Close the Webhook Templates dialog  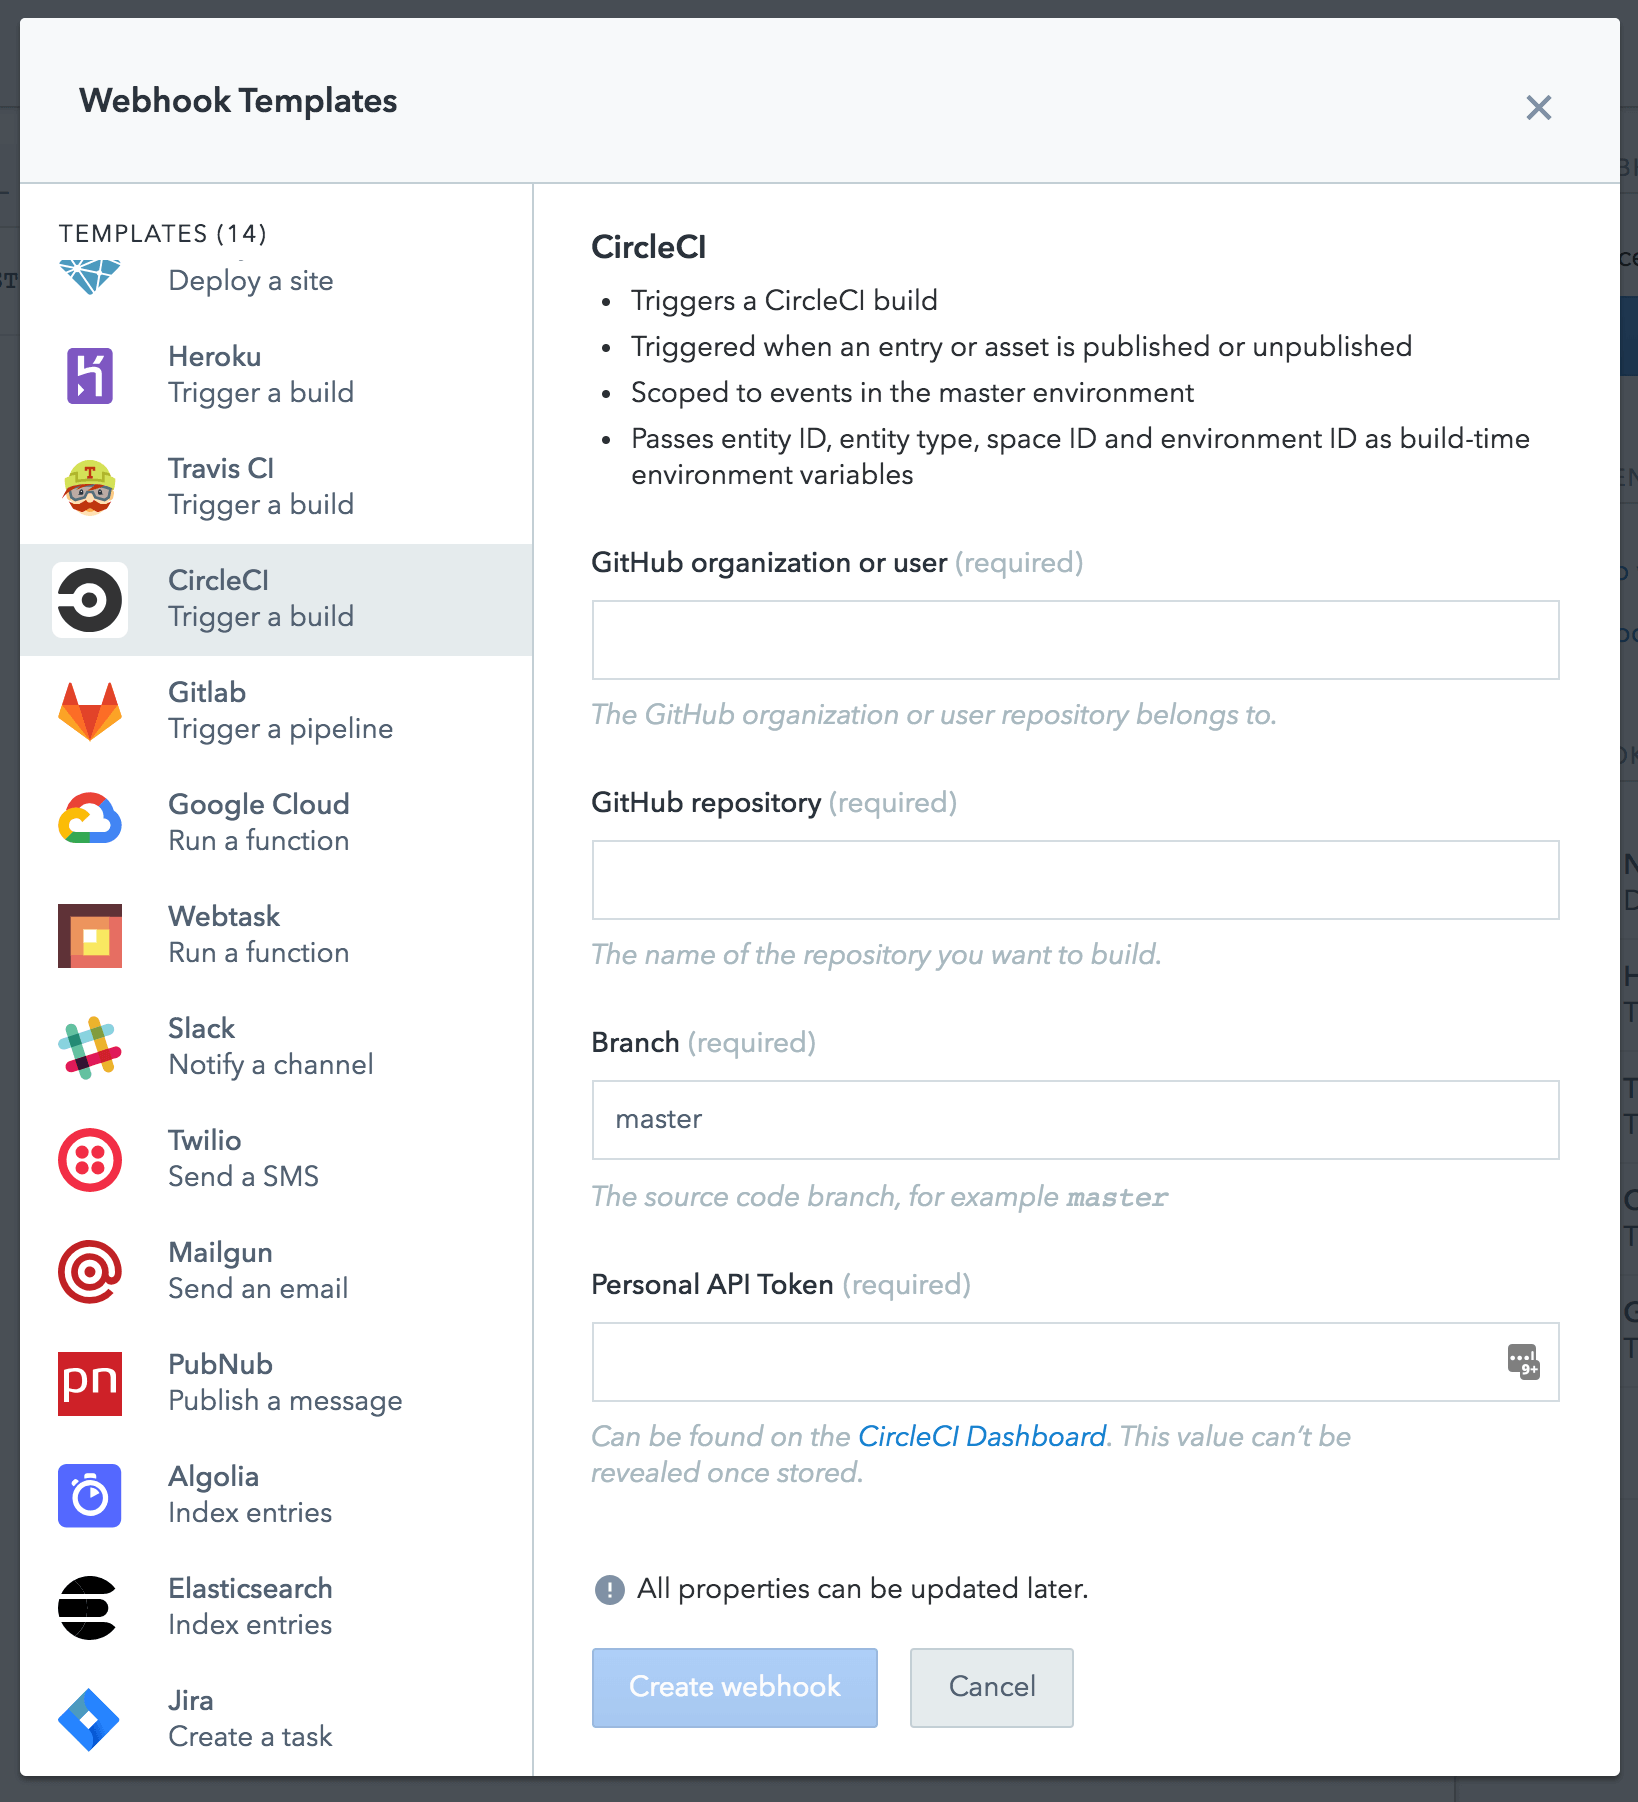coord(1538,108)
